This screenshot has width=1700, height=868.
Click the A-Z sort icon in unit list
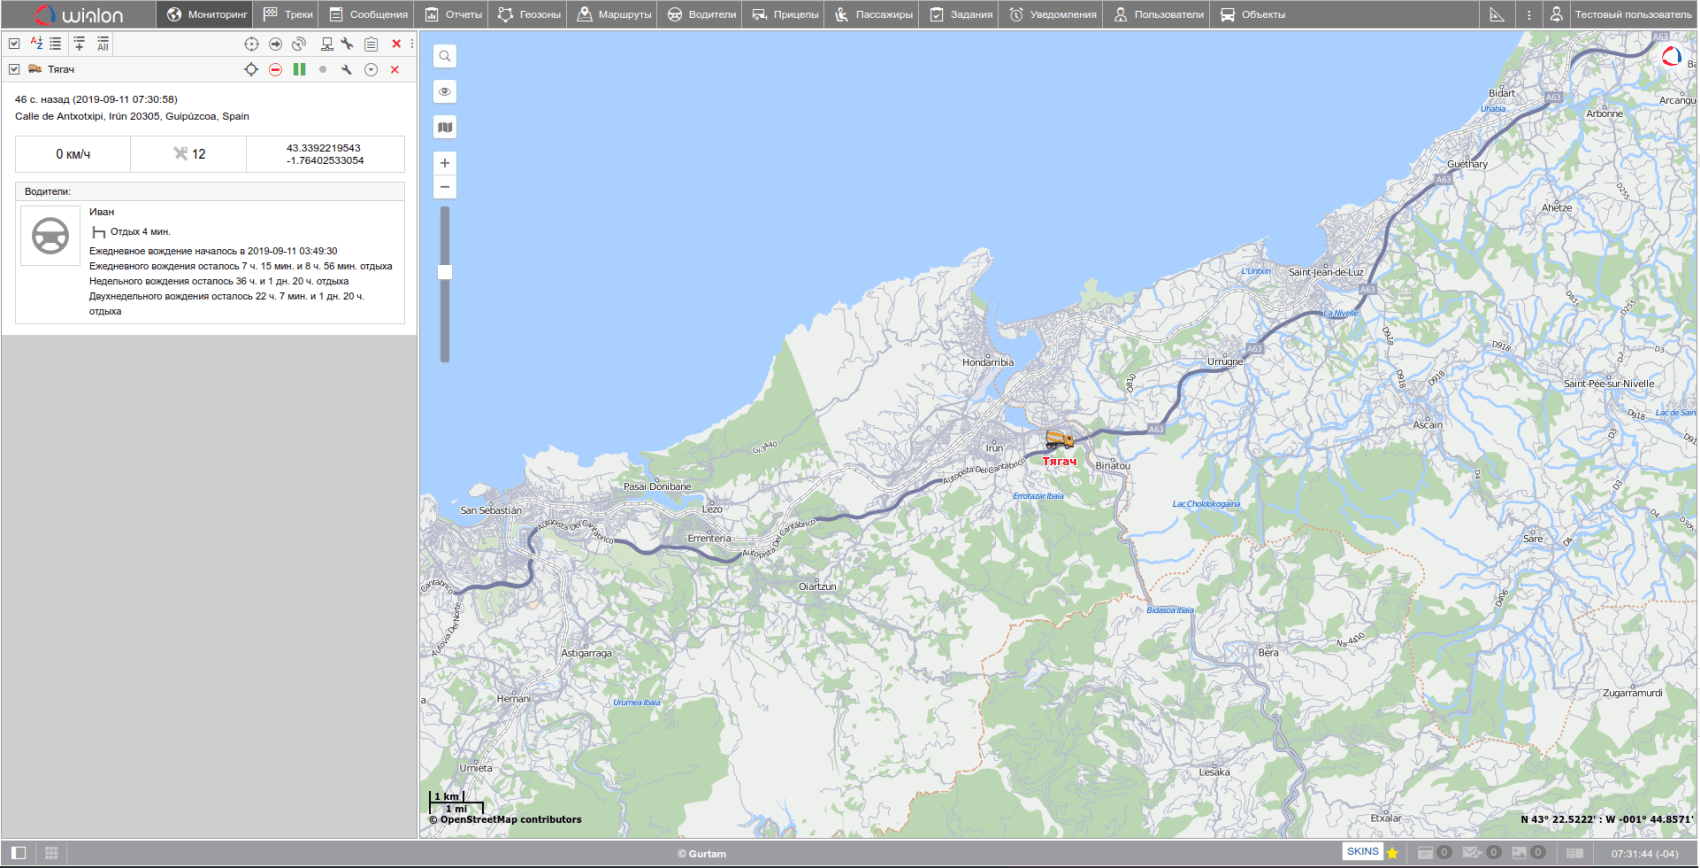pyautogui.click(x=36, y=44)
